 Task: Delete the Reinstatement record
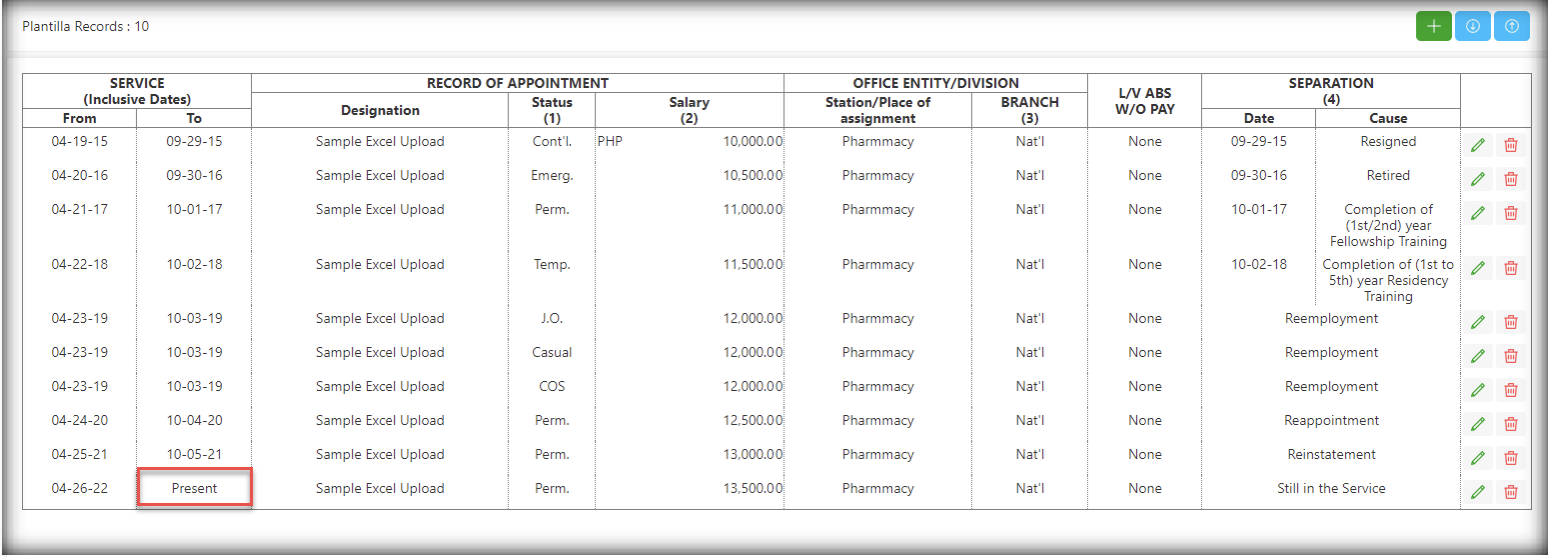pyautogui.click(x=1511, y=458)
